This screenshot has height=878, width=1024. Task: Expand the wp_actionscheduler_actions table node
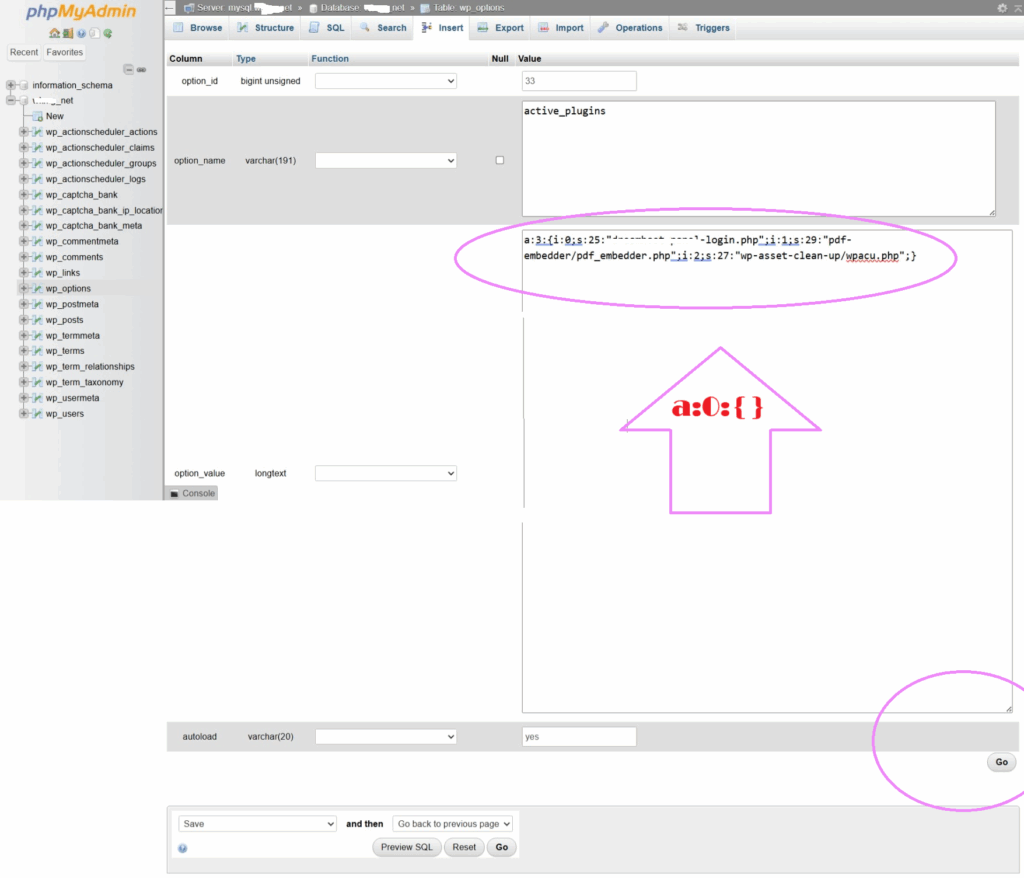pos(24,132)
